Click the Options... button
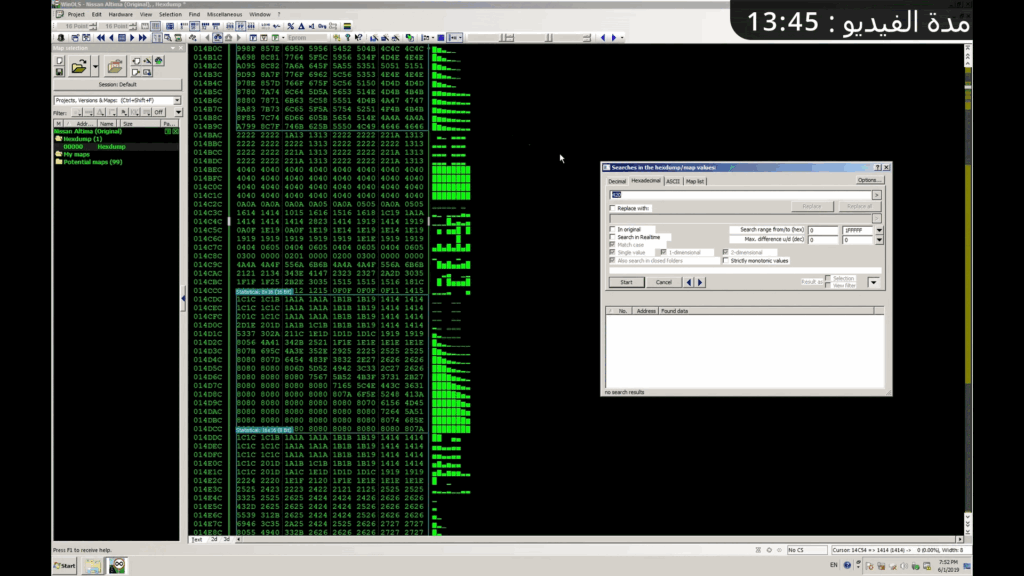This screenshot has width=1024, height=576. [870, 180]
